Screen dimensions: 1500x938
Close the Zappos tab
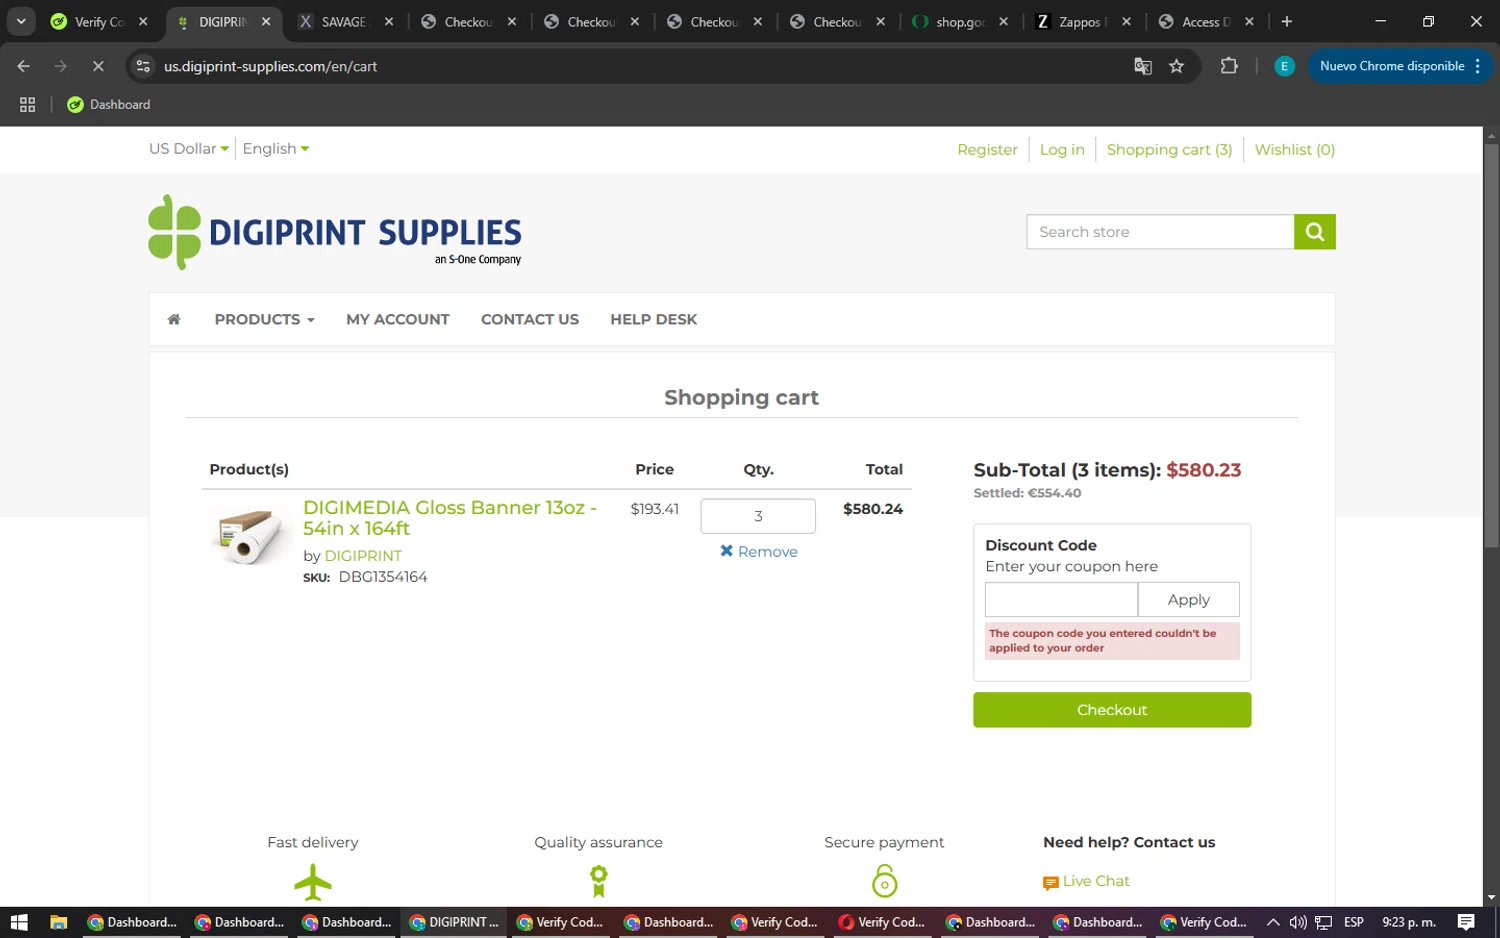(1126, 21)
